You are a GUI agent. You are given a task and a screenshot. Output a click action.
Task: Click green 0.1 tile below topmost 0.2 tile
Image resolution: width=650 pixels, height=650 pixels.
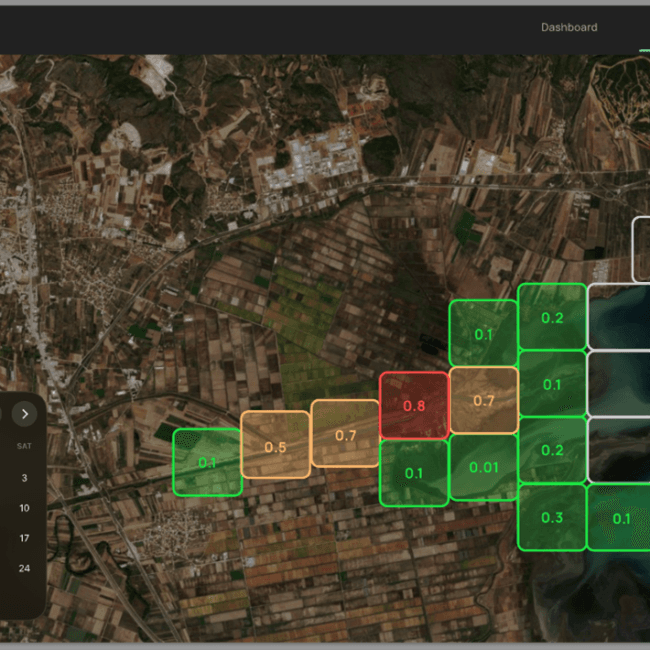pos(552,384)
